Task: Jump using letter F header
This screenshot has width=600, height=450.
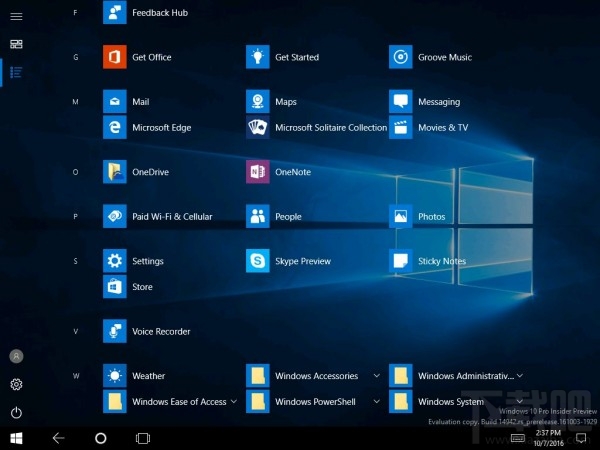Action: [x=75, y=13]
